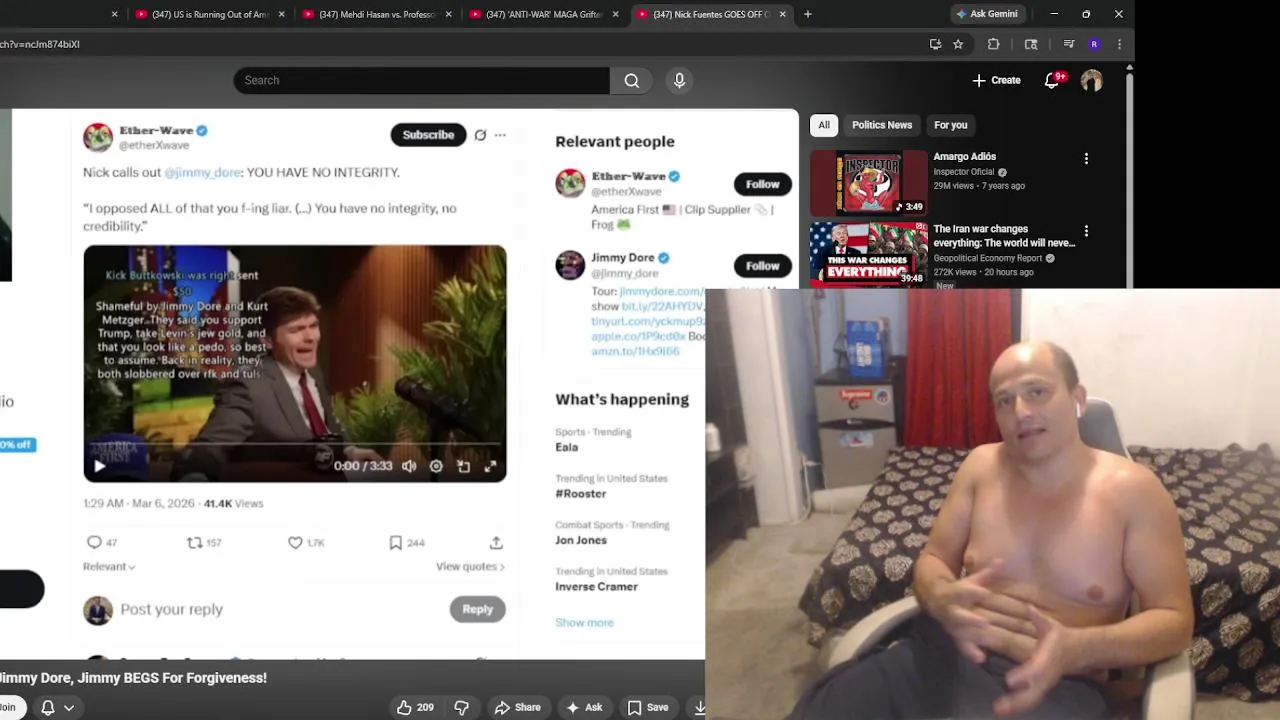Screen dimensions: 1280x720
Task: Click the jimmydore.com tour link
Action: point(662,291)
